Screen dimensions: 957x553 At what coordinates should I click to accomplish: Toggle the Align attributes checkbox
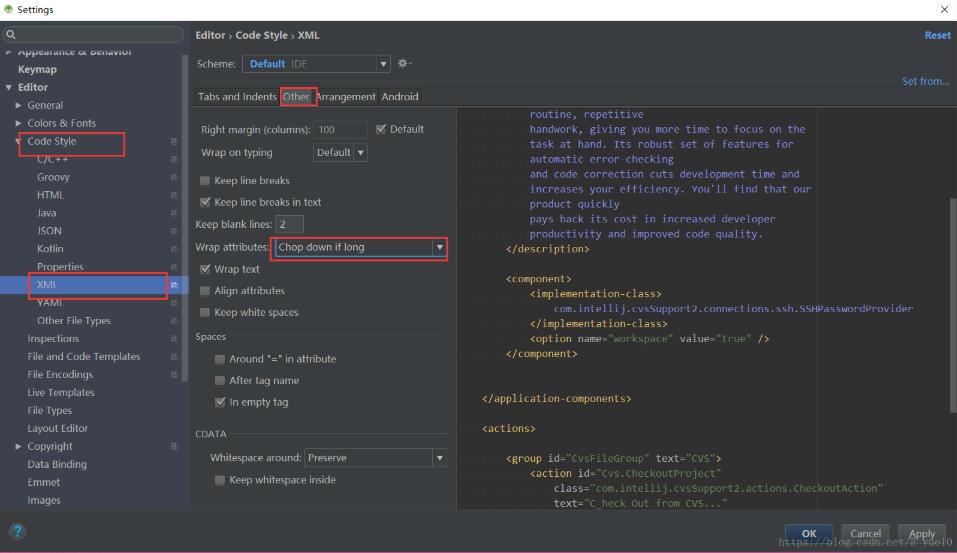(x=205, y=291)
